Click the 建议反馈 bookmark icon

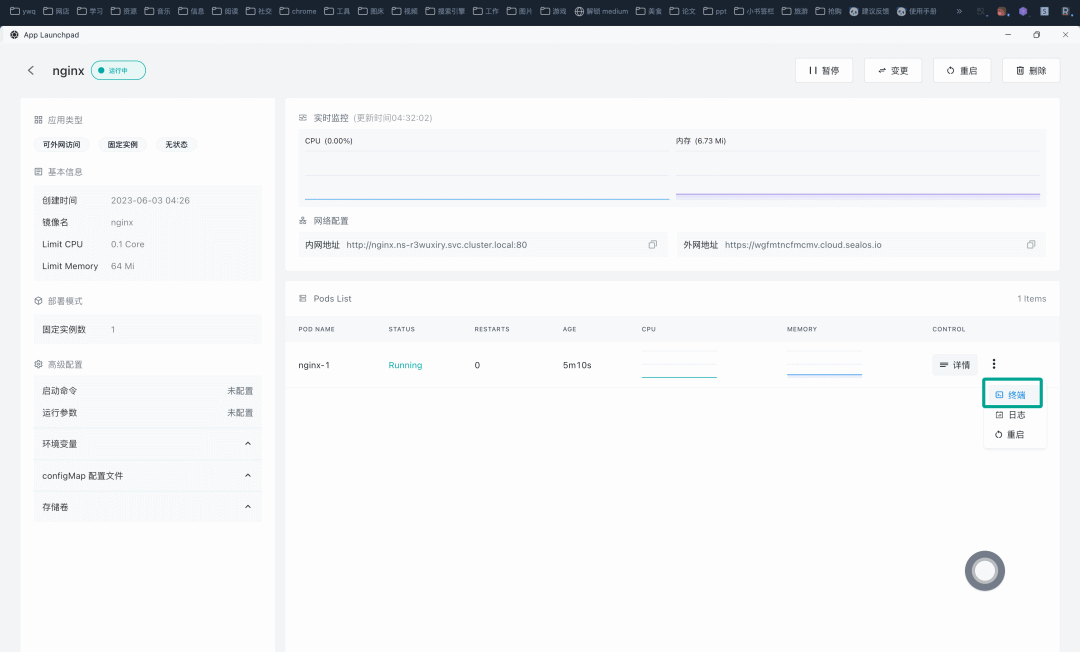(x=853, y=11)
